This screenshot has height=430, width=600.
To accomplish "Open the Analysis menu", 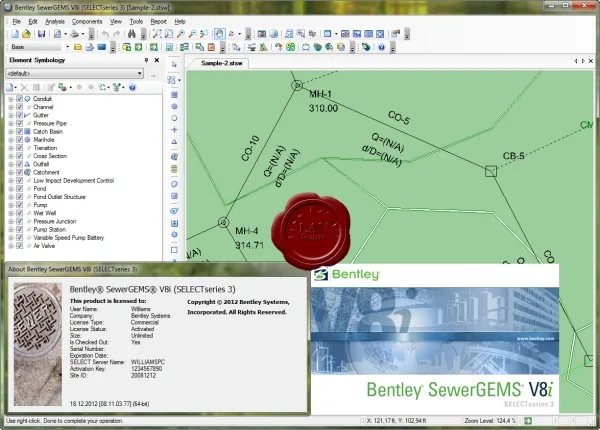I will click(x=55, y=21).
